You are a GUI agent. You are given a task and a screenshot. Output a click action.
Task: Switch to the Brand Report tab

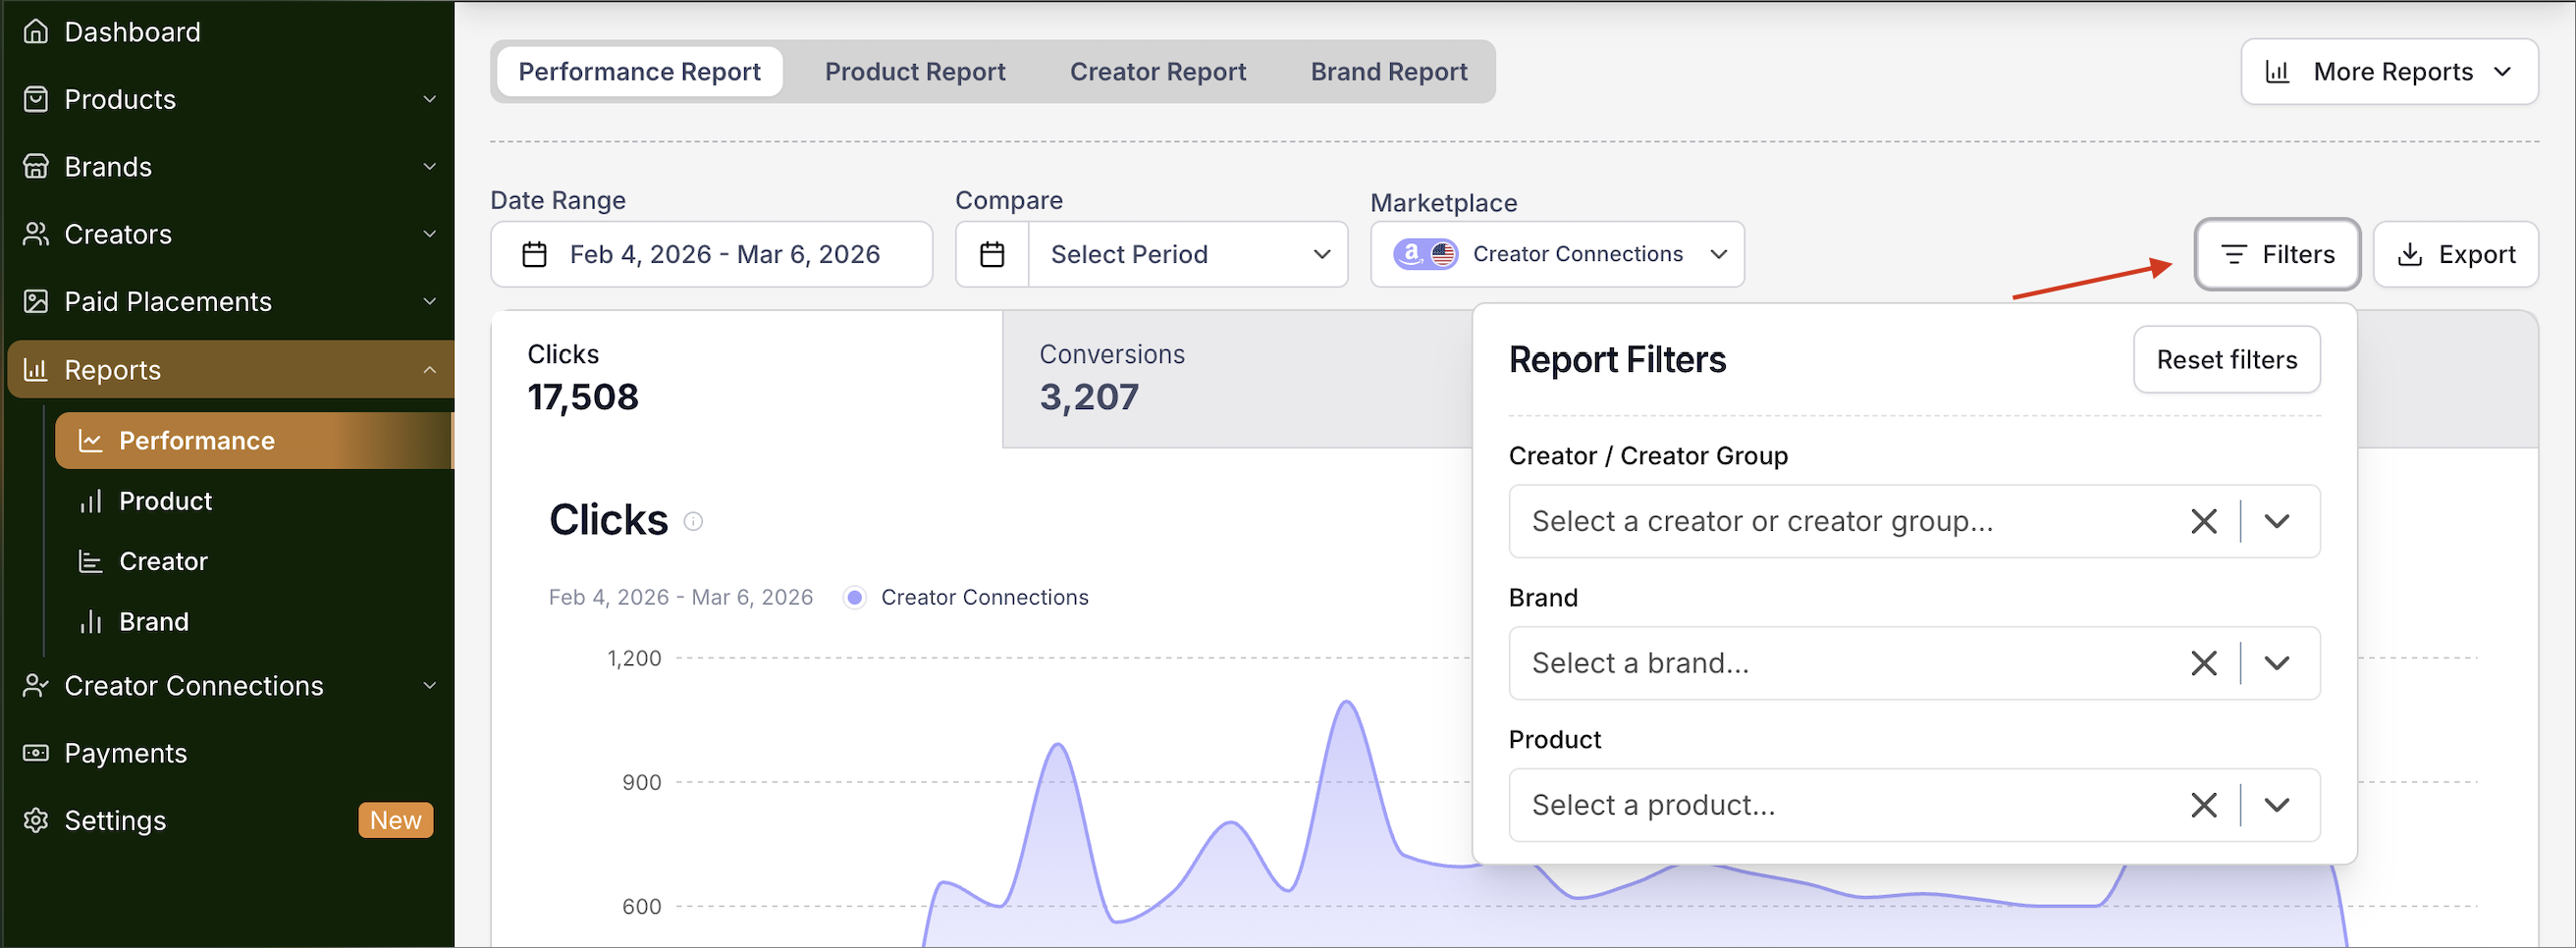tap(1388, 72)
